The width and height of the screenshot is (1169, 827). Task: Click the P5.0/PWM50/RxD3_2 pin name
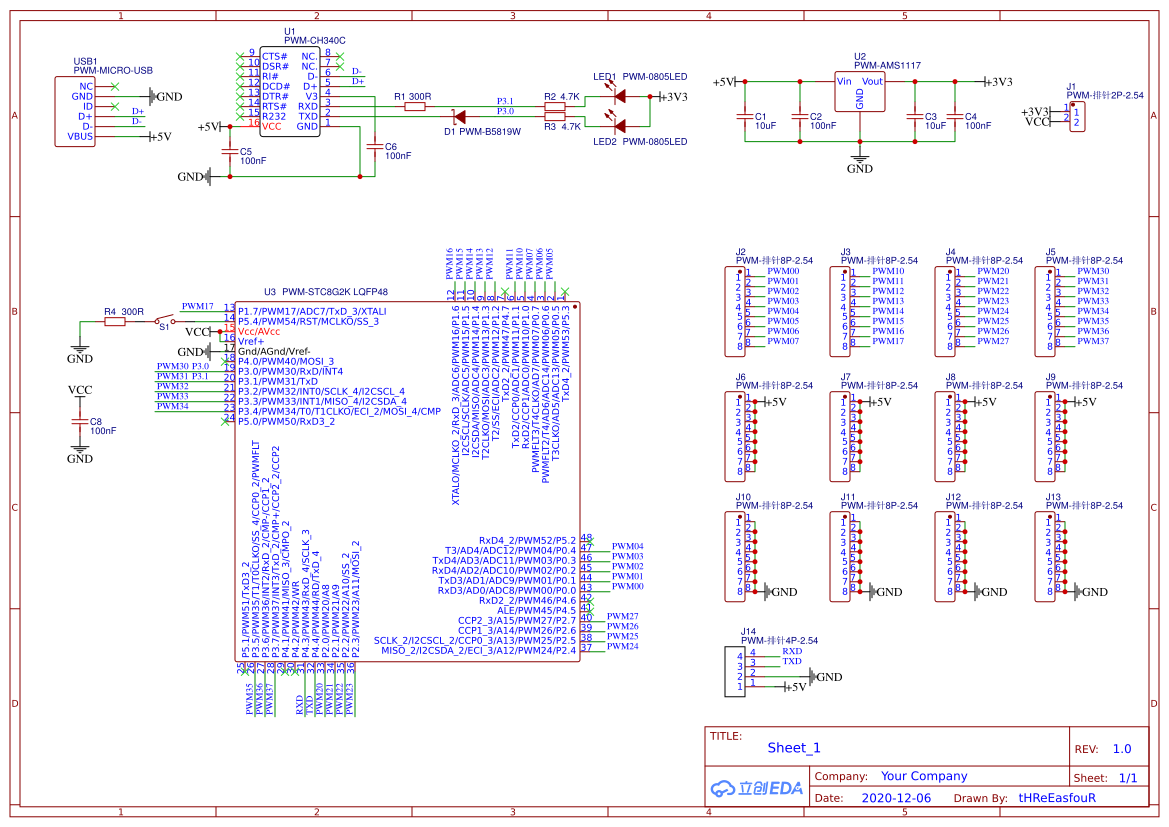(286, 421)
